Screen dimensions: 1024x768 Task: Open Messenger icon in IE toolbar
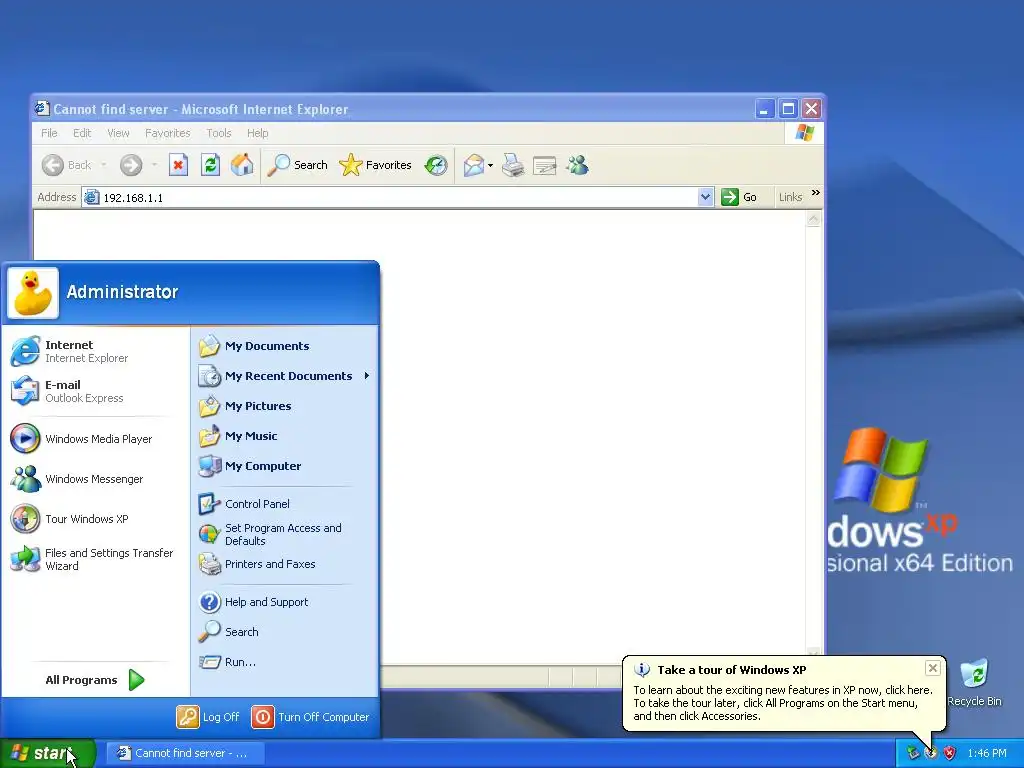[x=577, y=165]
